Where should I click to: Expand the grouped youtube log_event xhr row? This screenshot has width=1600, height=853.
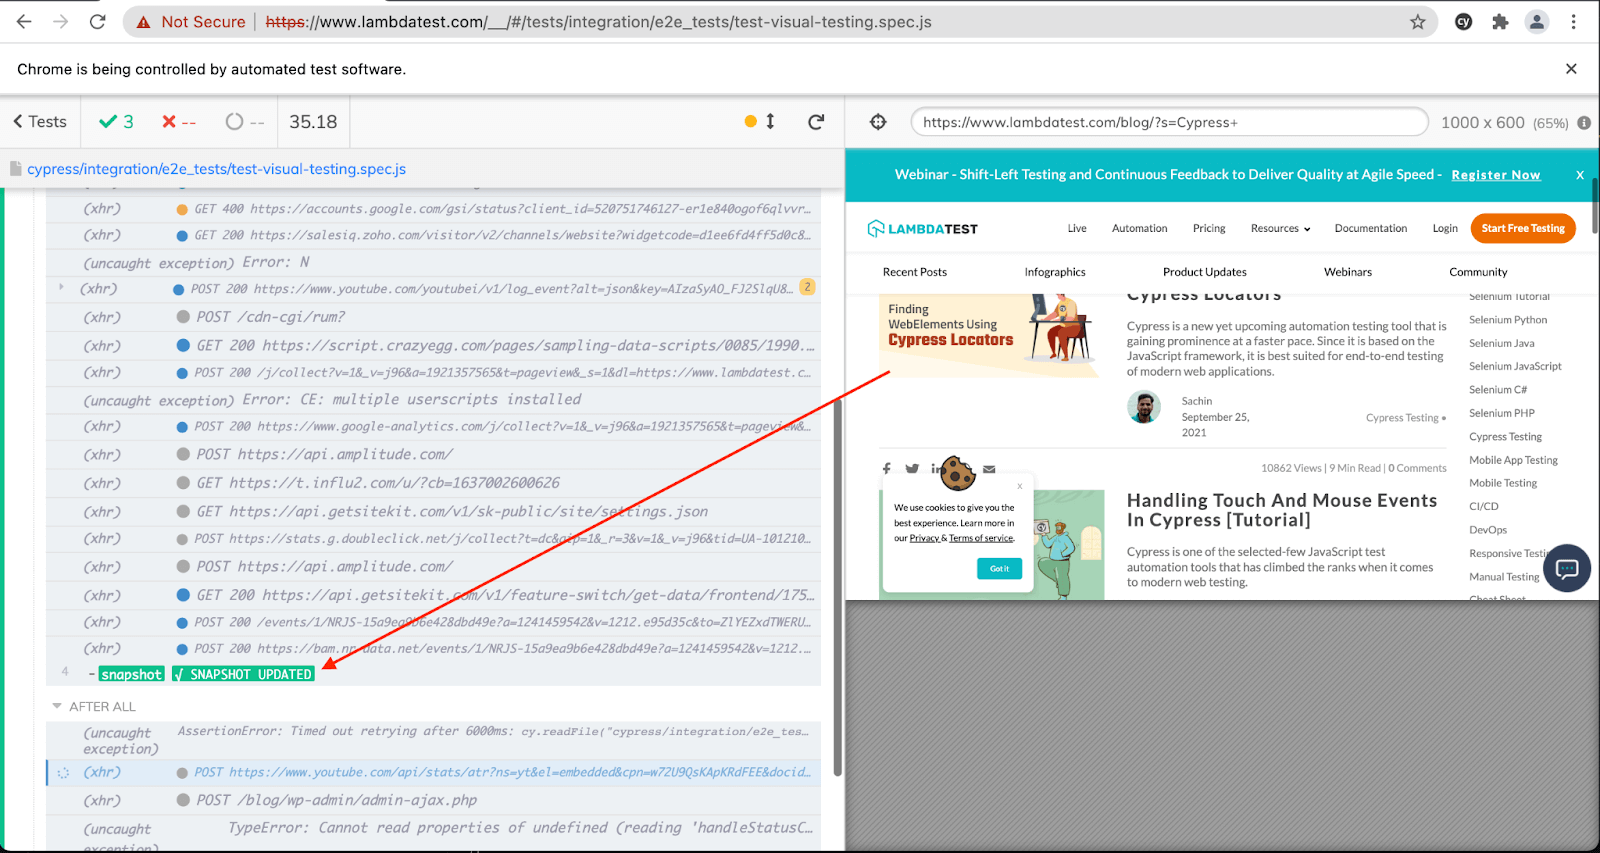(61, 288)
